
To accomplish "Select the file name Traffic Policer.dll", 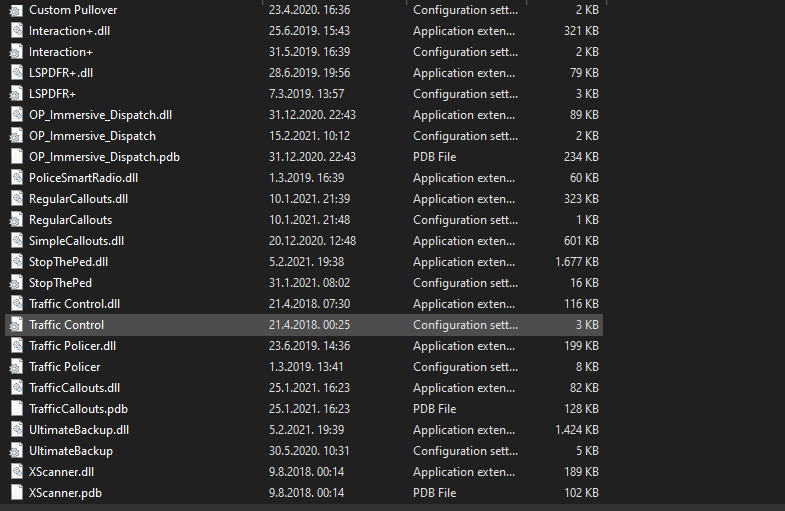I will [x=73, y=346].
